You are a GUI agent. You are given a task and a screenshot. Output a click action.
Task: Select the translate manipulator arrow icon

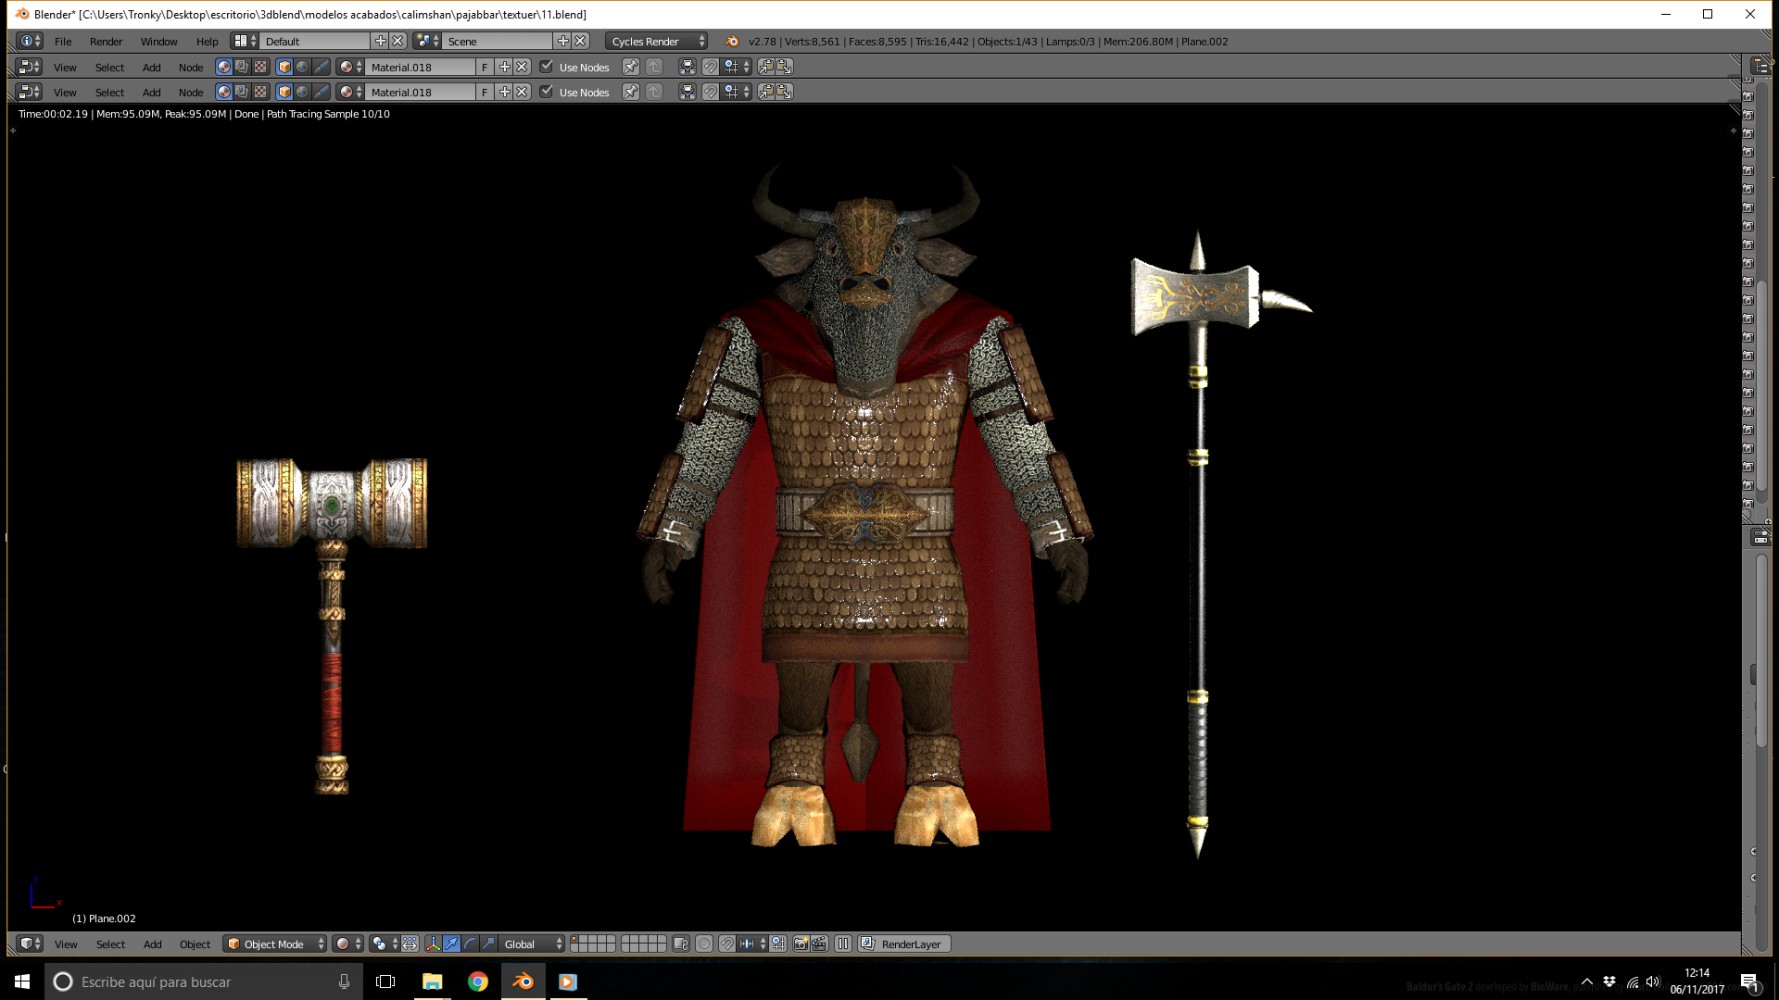coord(451,944)
